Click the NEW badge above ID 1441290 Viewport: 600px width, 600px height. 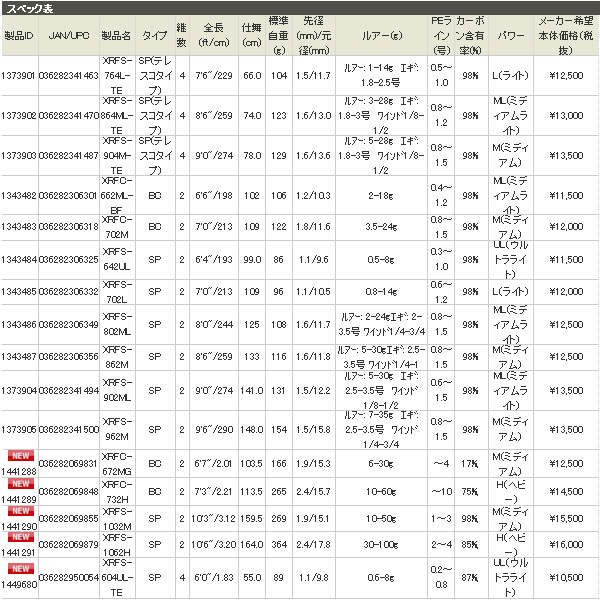[21, 511]
